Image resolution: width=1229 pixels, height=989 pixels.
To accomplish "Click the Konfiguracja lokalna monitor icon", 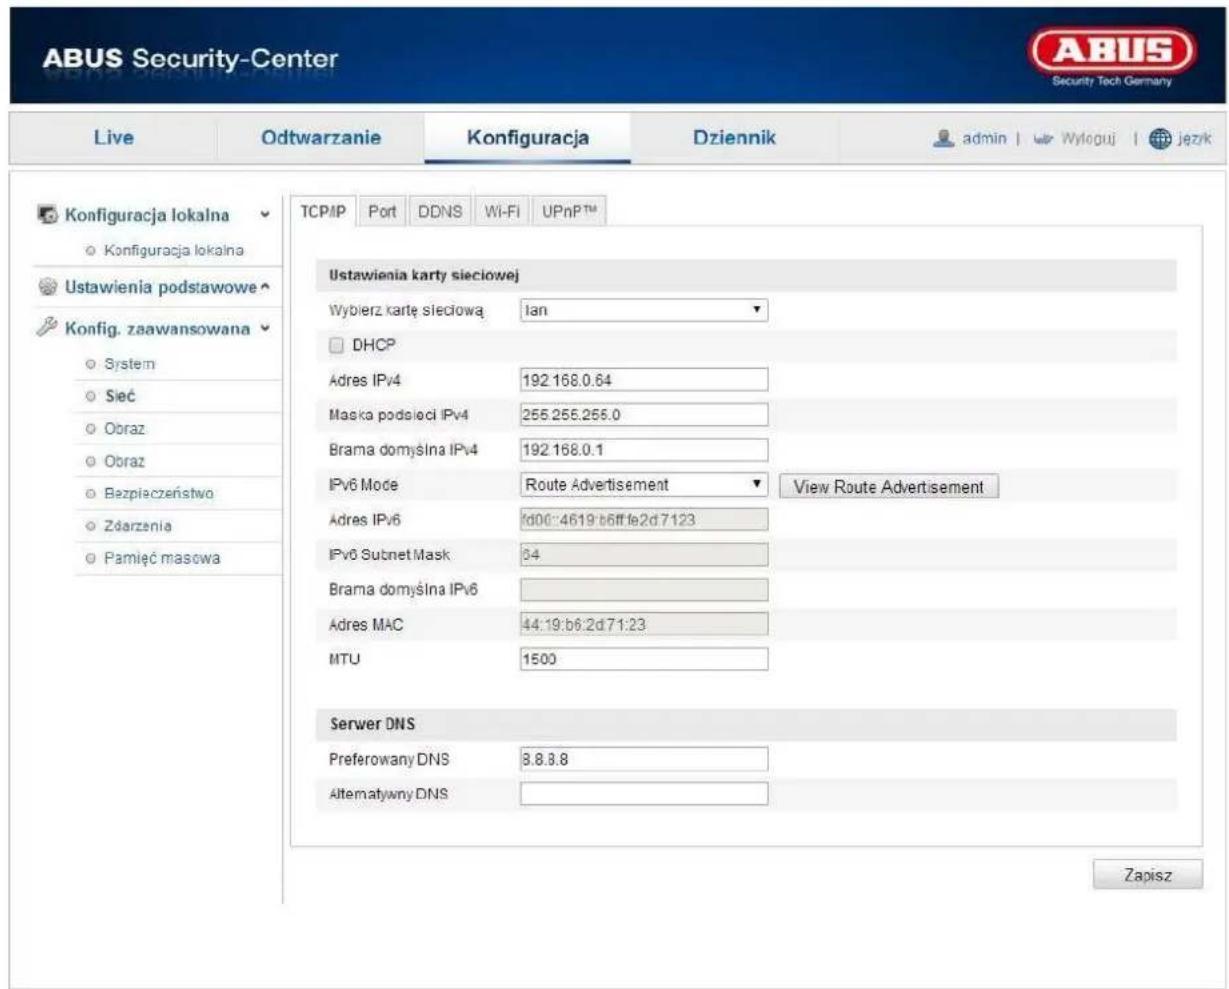I will point(47,215).
